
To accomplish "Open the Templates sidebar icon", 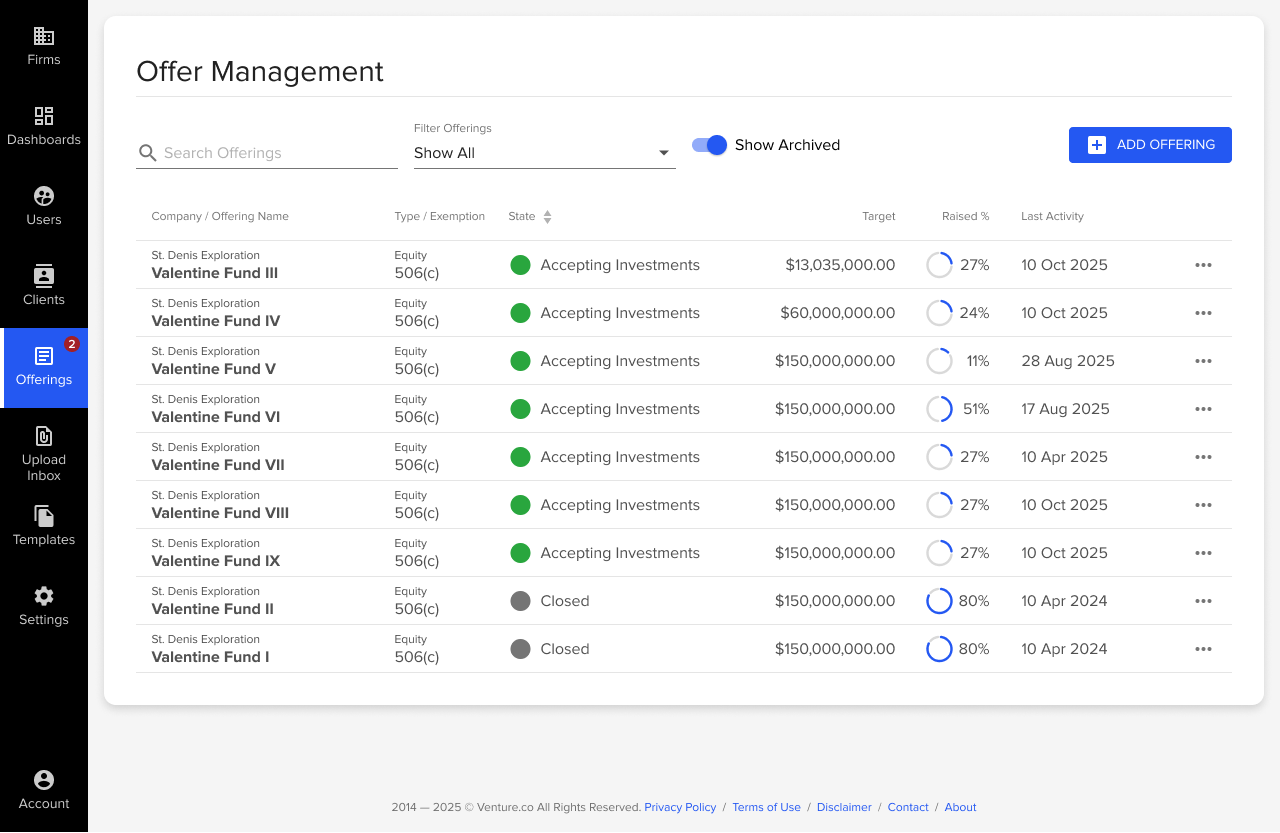I will click(x=44, y=517).
